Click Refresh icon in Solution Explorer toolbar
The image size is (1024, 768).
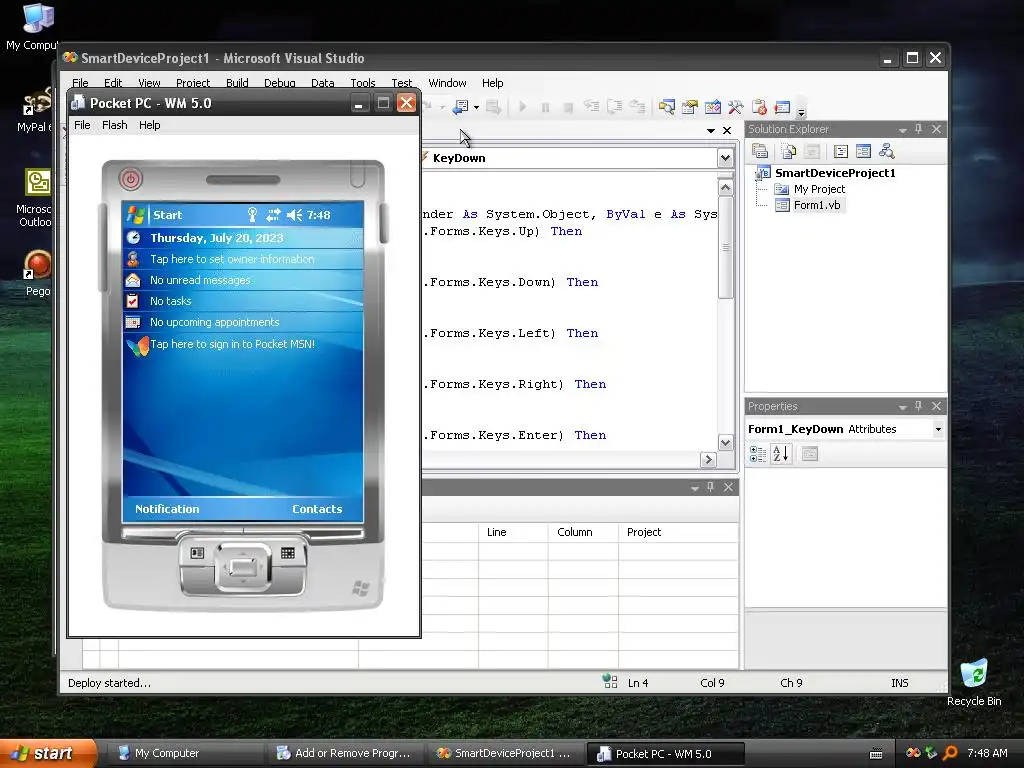click(x=812, y=152)
